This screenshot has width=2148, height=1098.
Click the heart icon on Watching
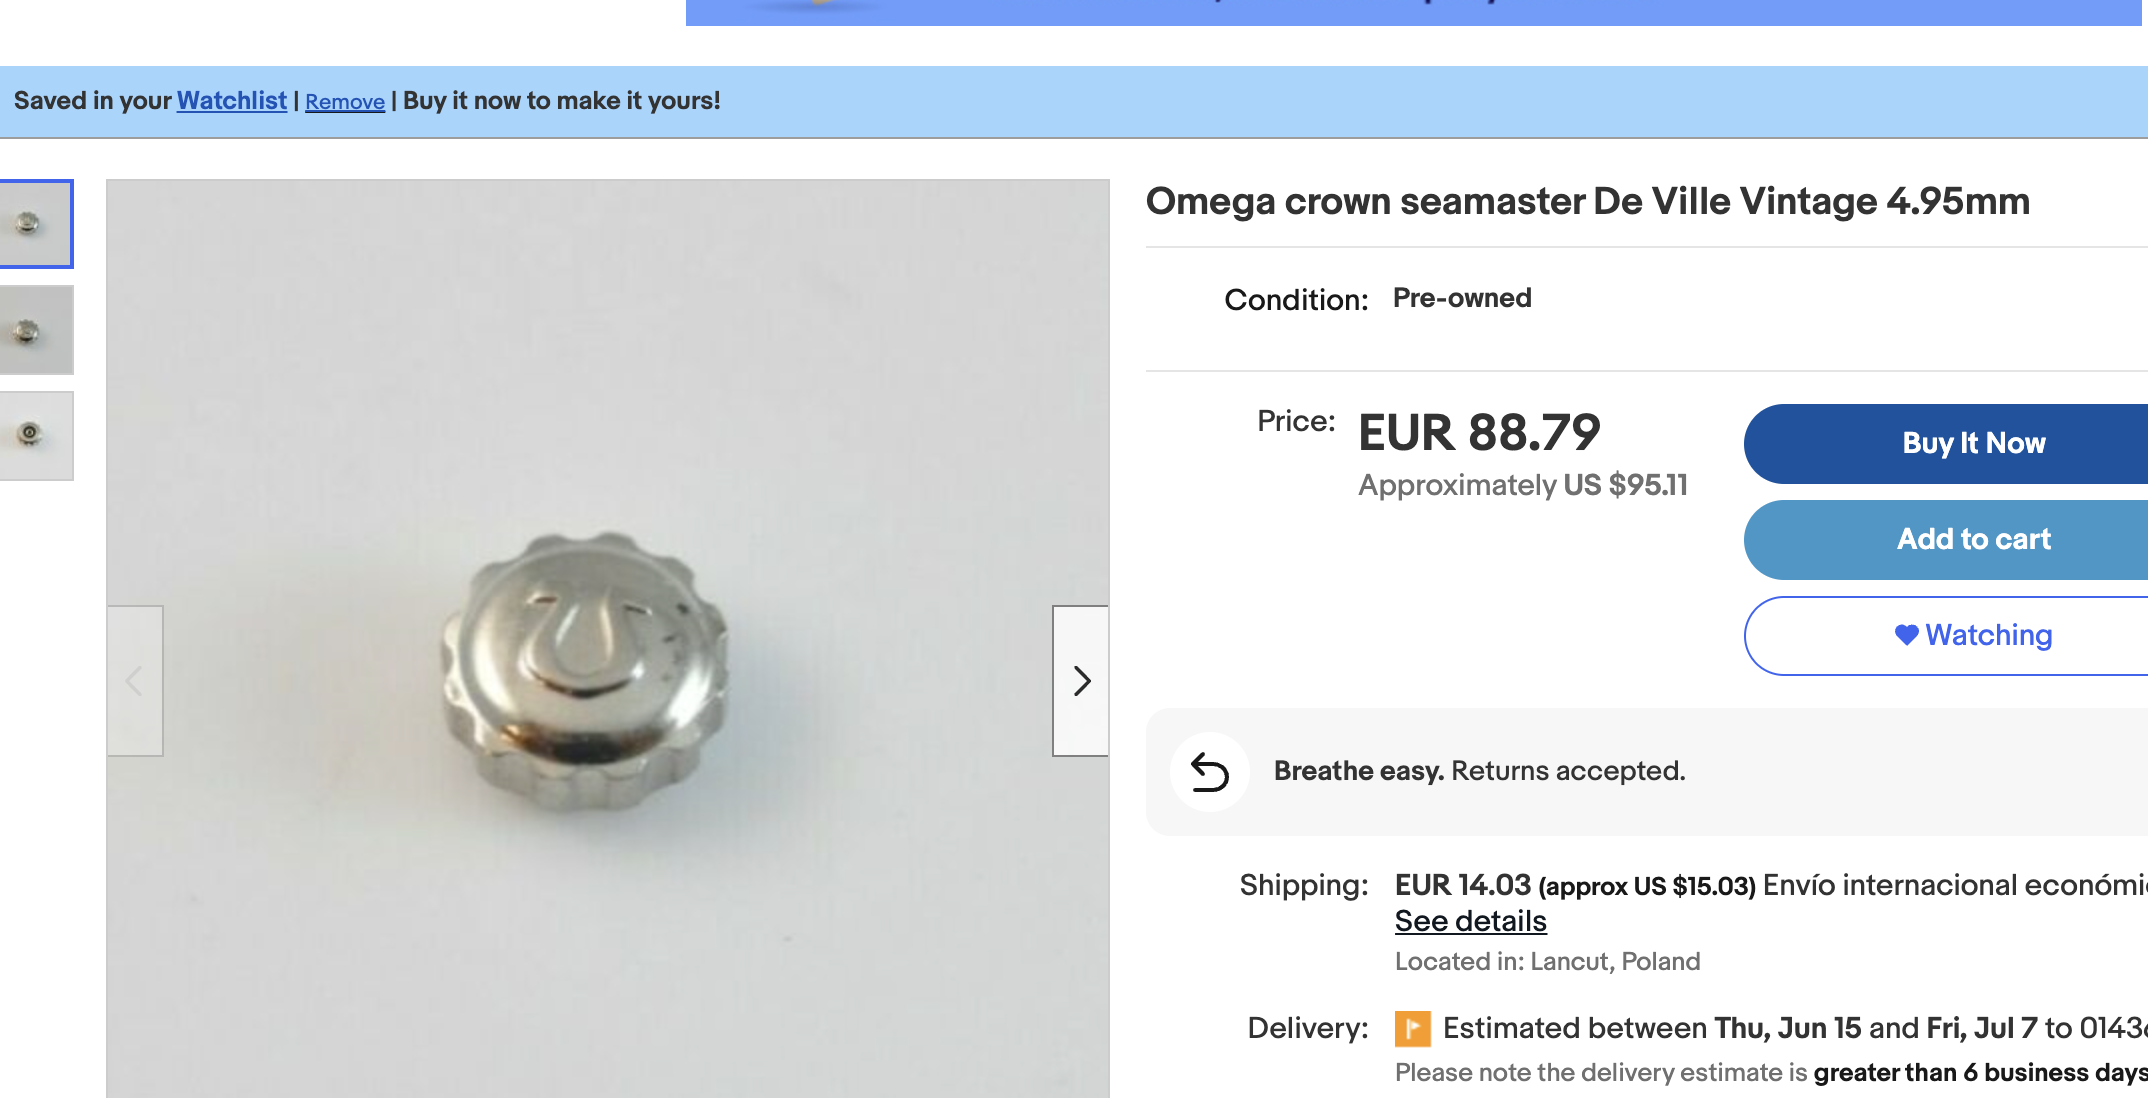(x=1906, y=635)
